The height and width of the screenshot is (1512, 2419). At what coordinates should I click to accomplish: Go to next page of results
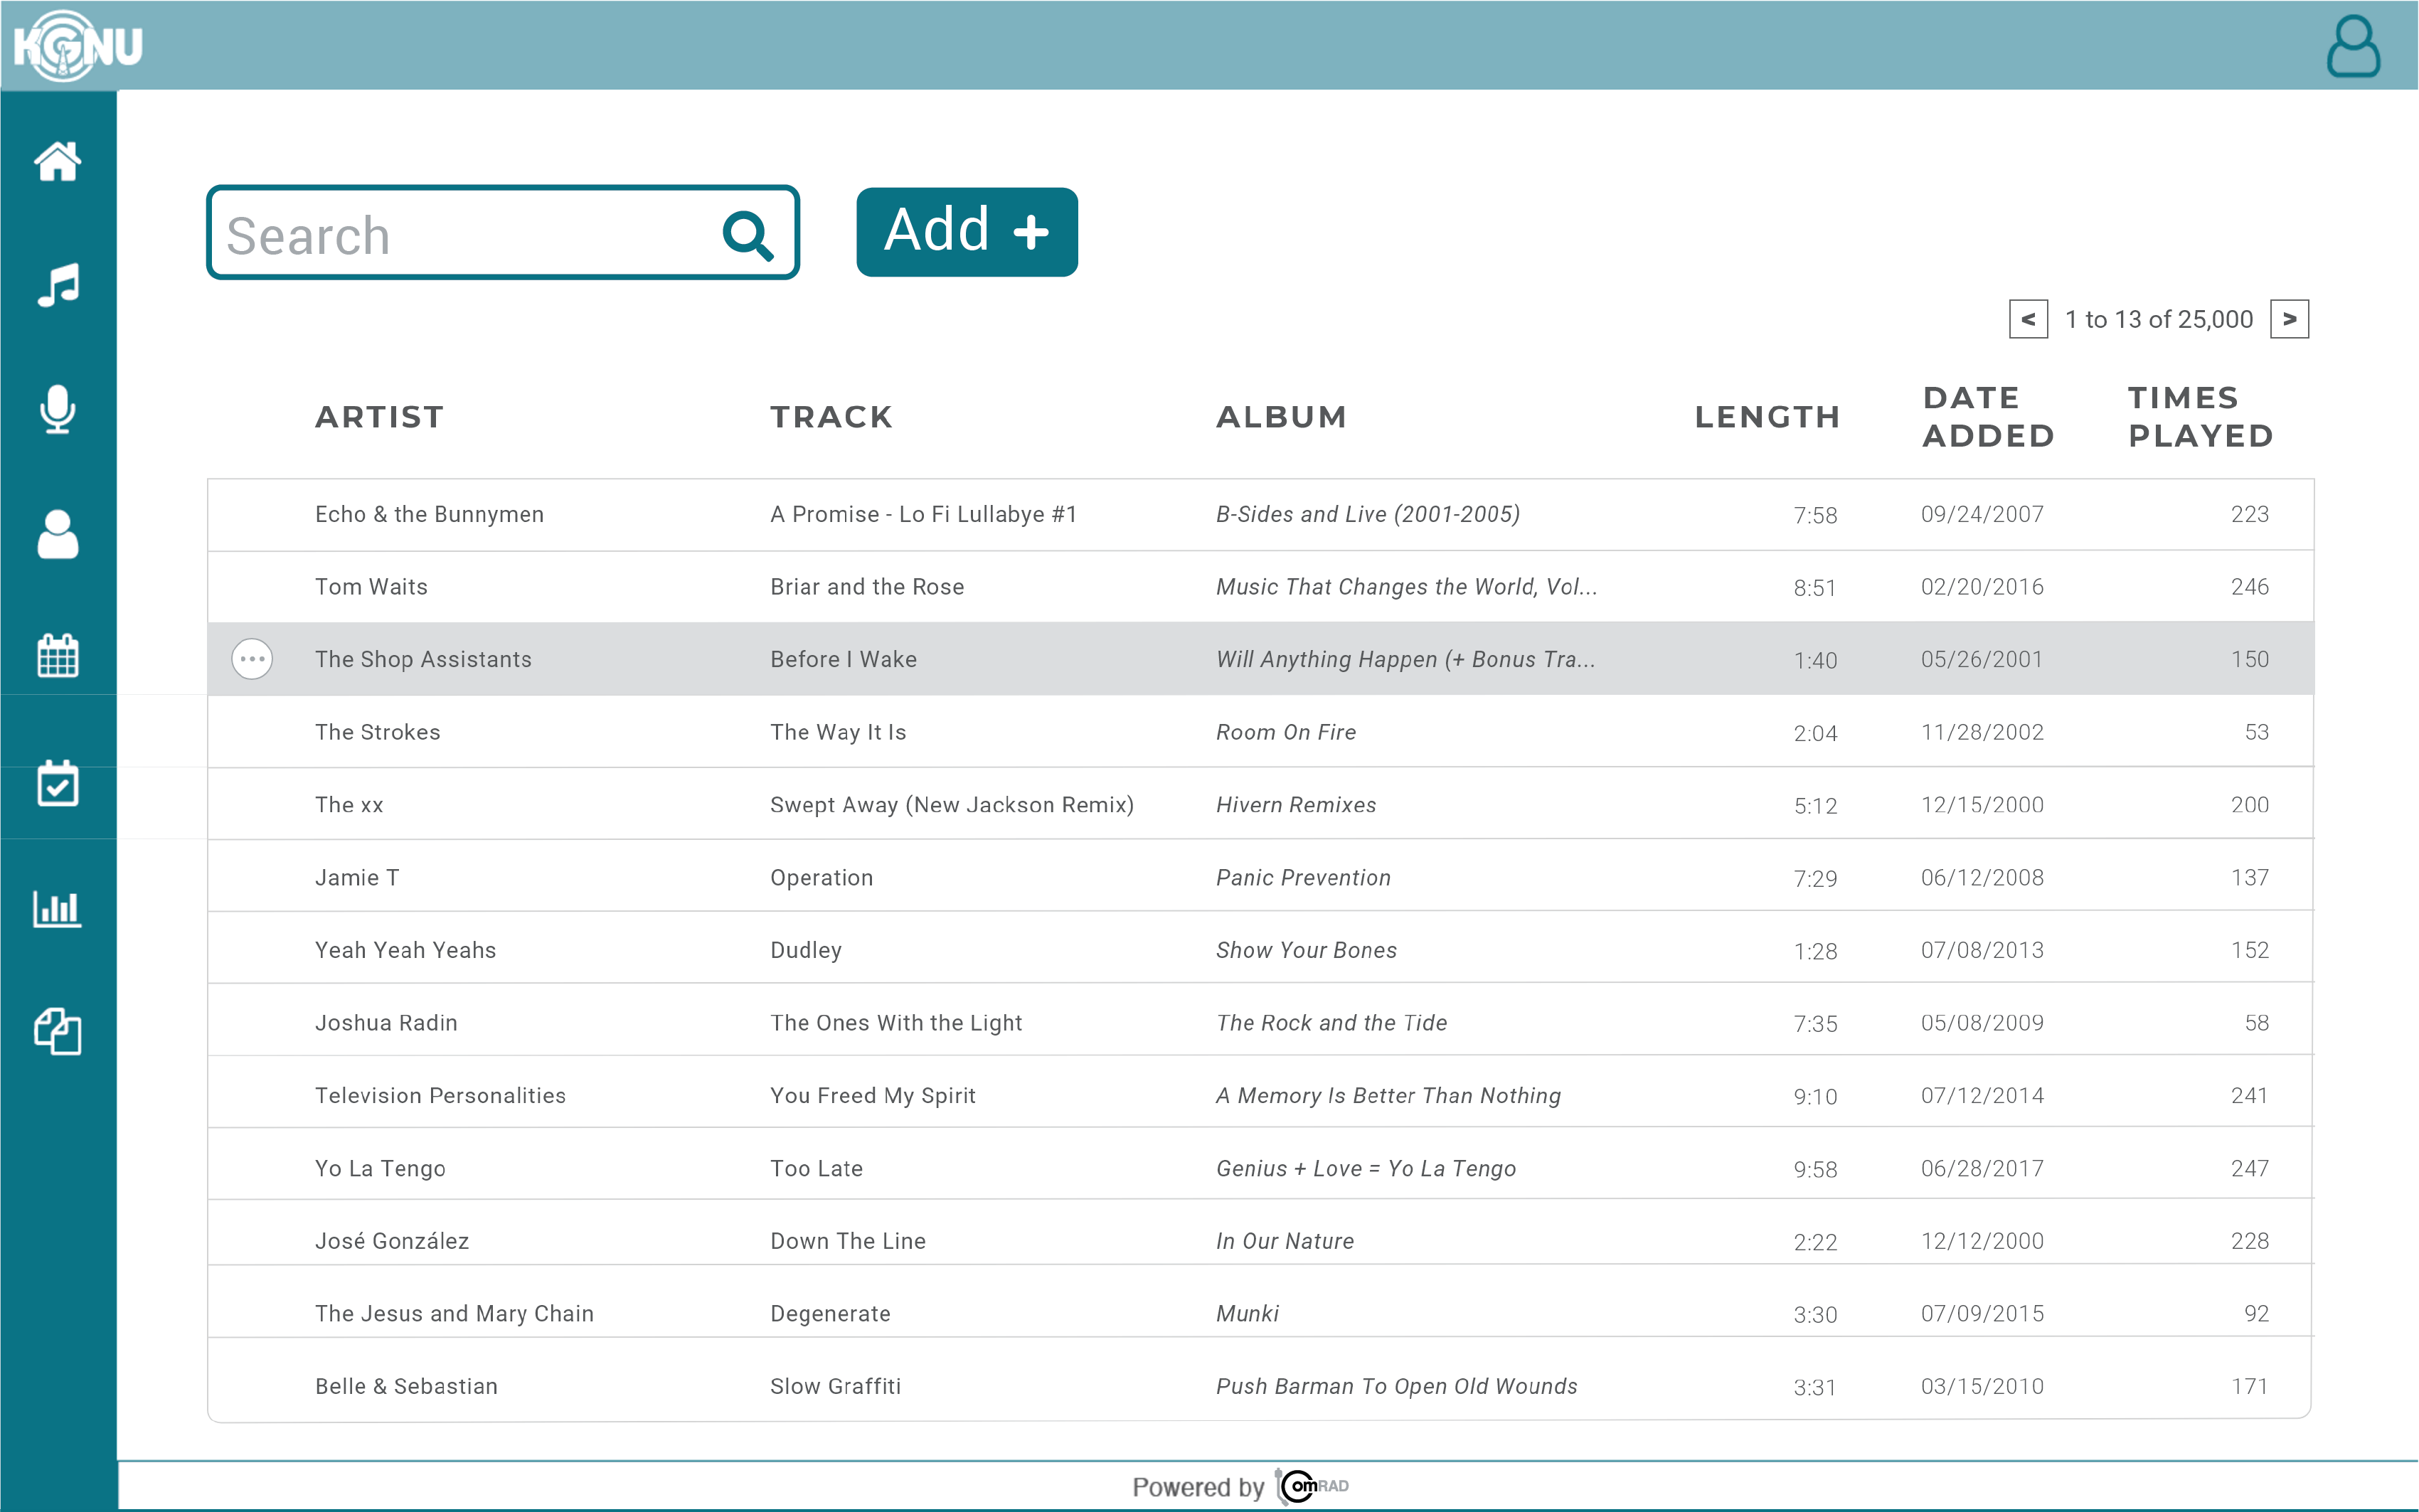[2289, 320]
